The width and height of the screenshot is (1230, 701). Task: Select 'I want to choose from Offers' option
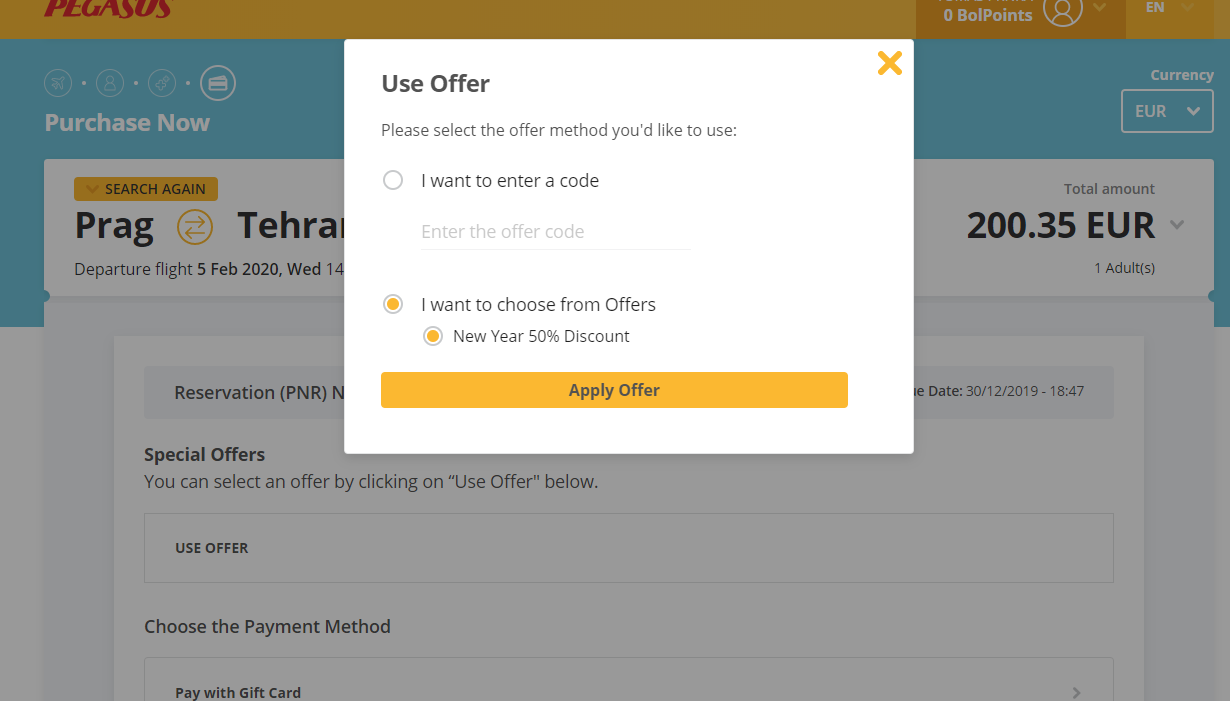(393, 304)
